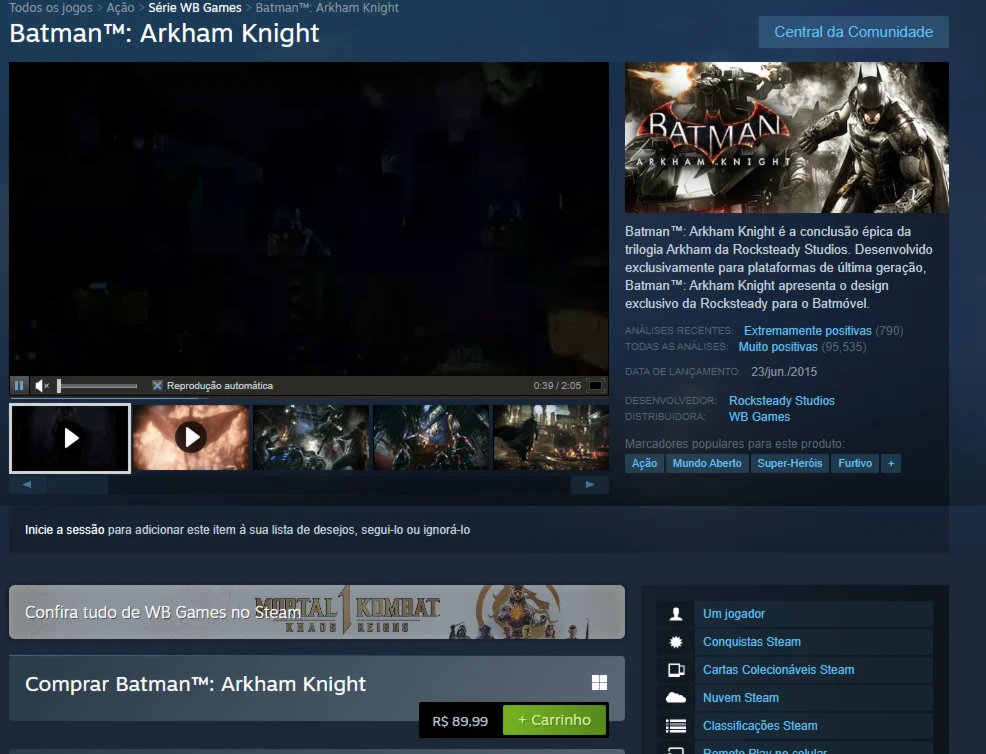Open the Muito positivas all reviews
This screenshot has width=986, height=754.
778,347
